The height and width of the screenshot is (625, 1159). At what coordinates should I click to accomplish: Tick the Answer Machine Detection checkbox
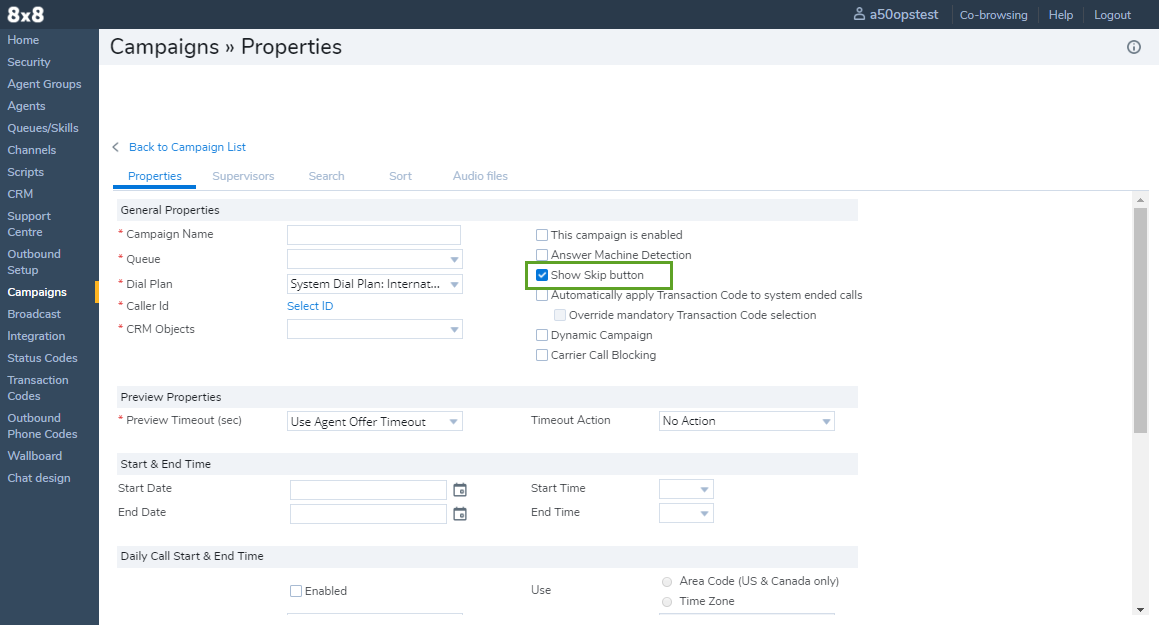pos(542,255)
